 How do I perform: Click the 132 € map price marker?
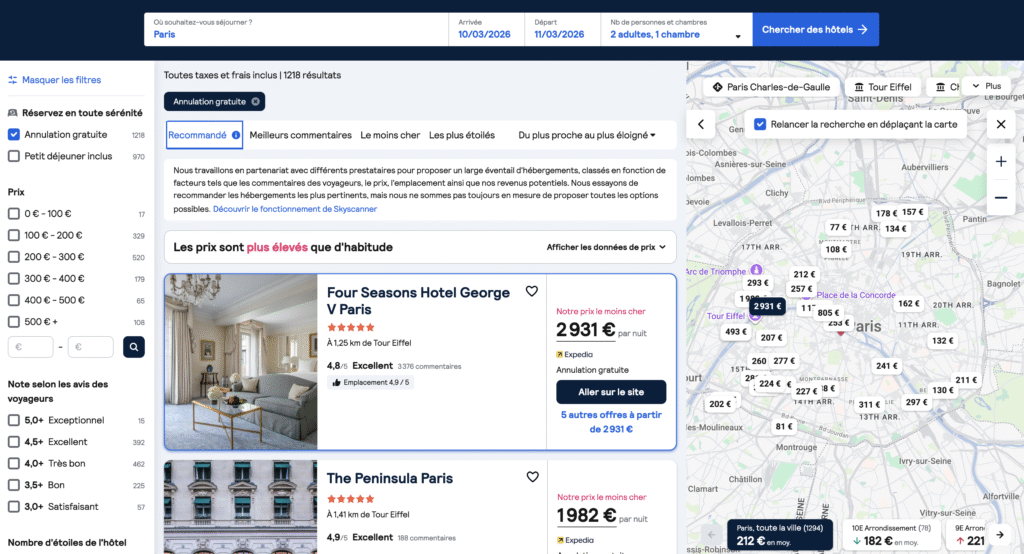click(942, 340)
